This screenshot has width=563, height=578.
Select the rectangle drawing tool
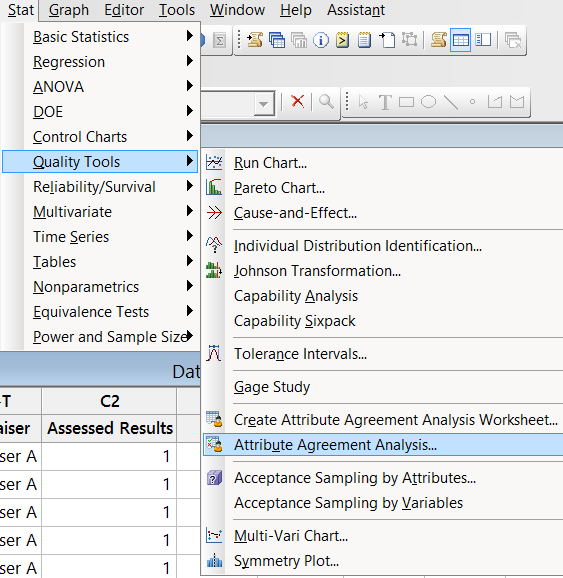406,102
